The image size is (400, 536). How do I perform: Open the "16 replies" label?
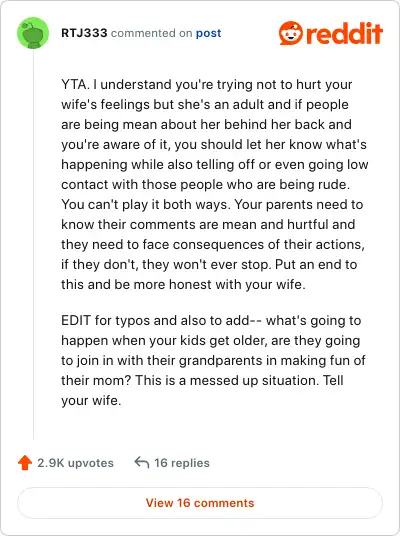[x=182, y=463]
